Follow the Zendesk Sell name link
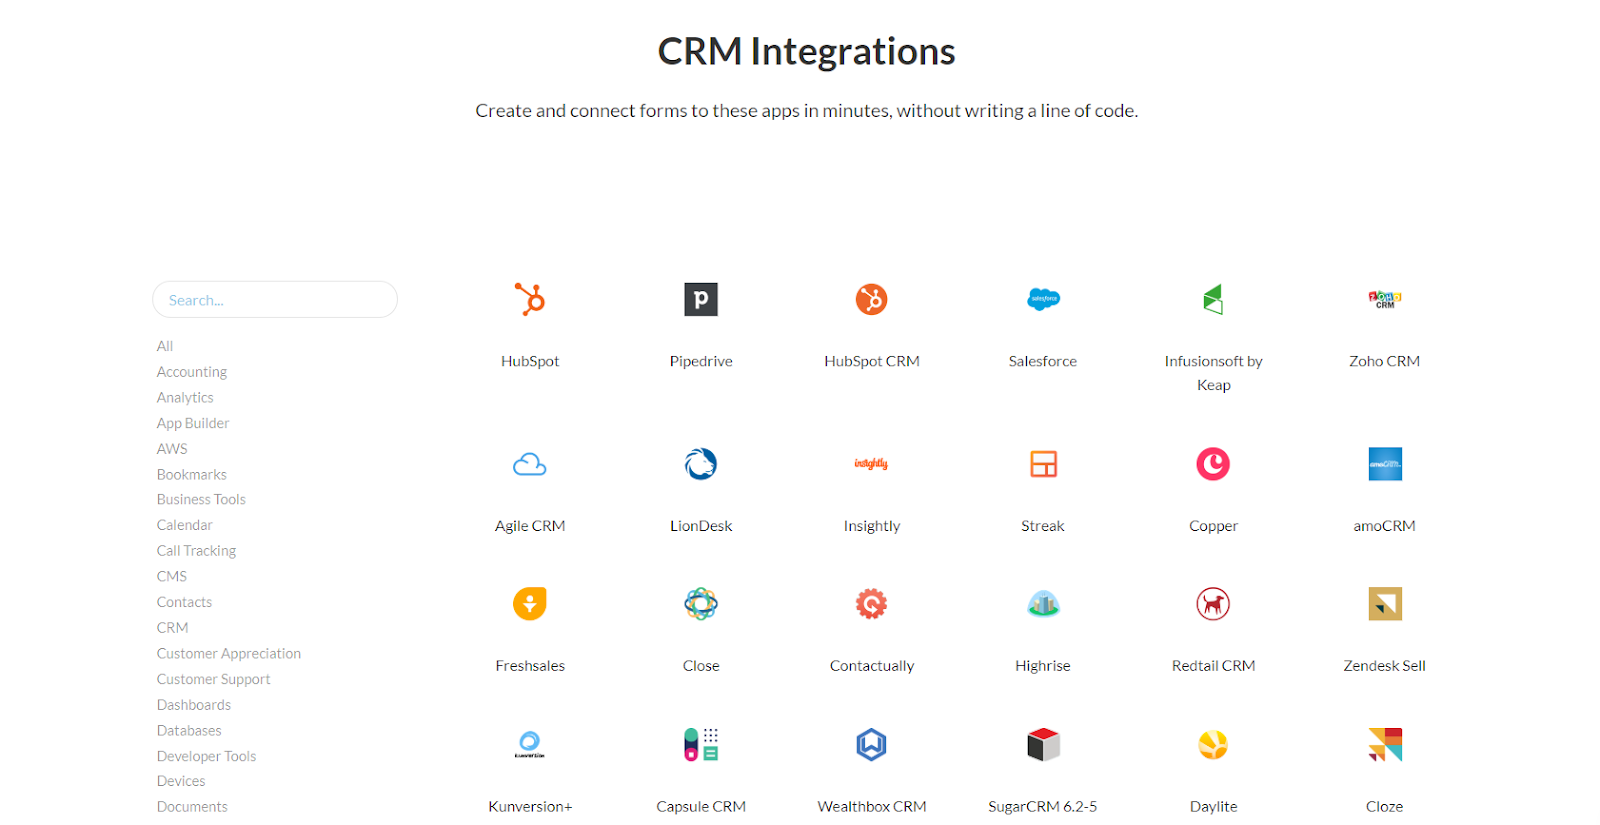Viewport: 1600px width, 825px height. (1385, 666)
